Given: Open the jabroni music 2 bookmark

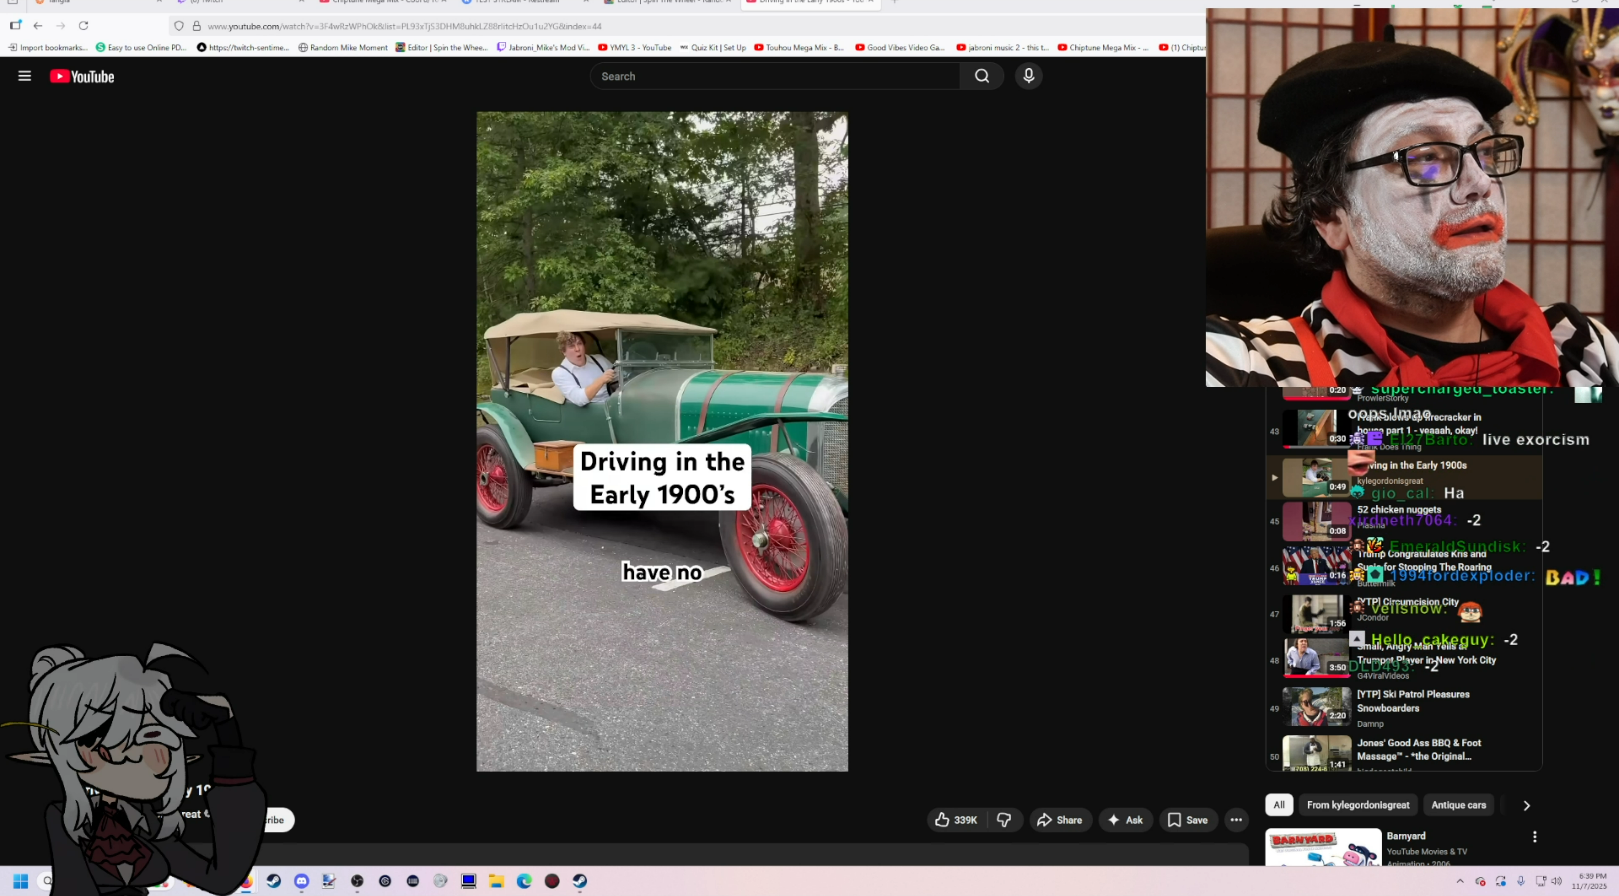Looking at the screenshot, I should [1002, 47].
